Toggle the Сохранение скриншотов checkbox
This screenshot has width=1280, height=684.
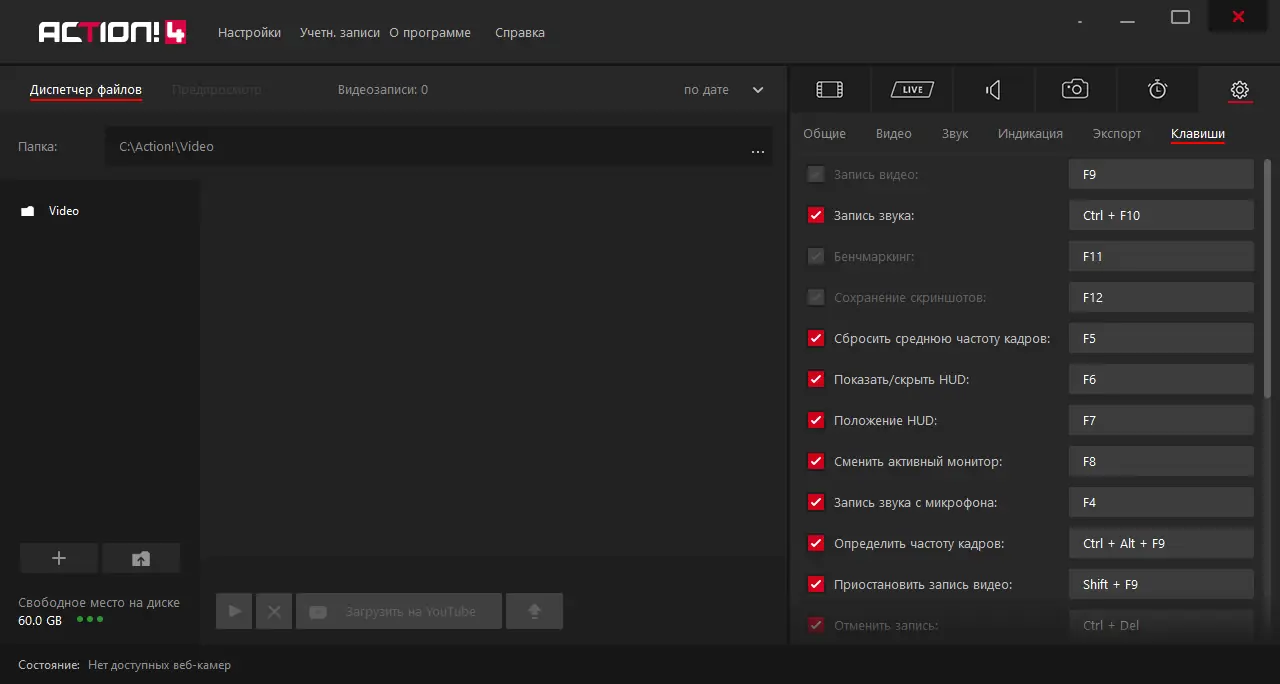[x=816, y=297]
